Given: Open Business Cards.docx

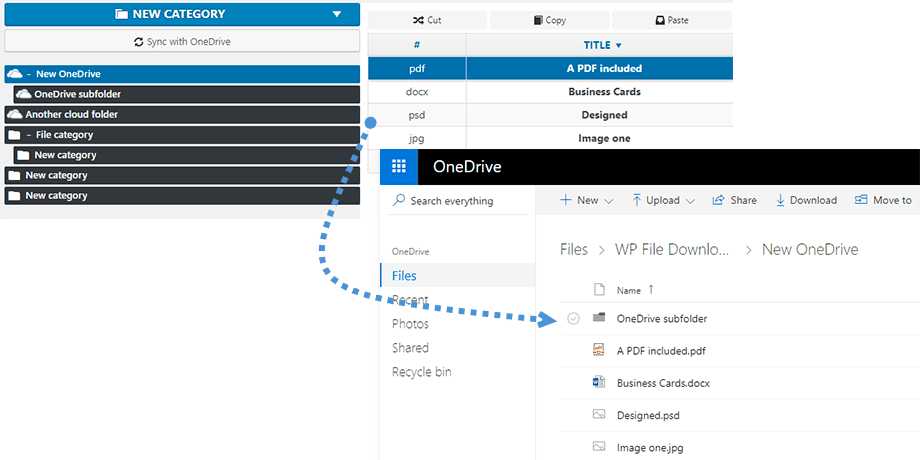Looking at the screenshot, I should [663, 383].
